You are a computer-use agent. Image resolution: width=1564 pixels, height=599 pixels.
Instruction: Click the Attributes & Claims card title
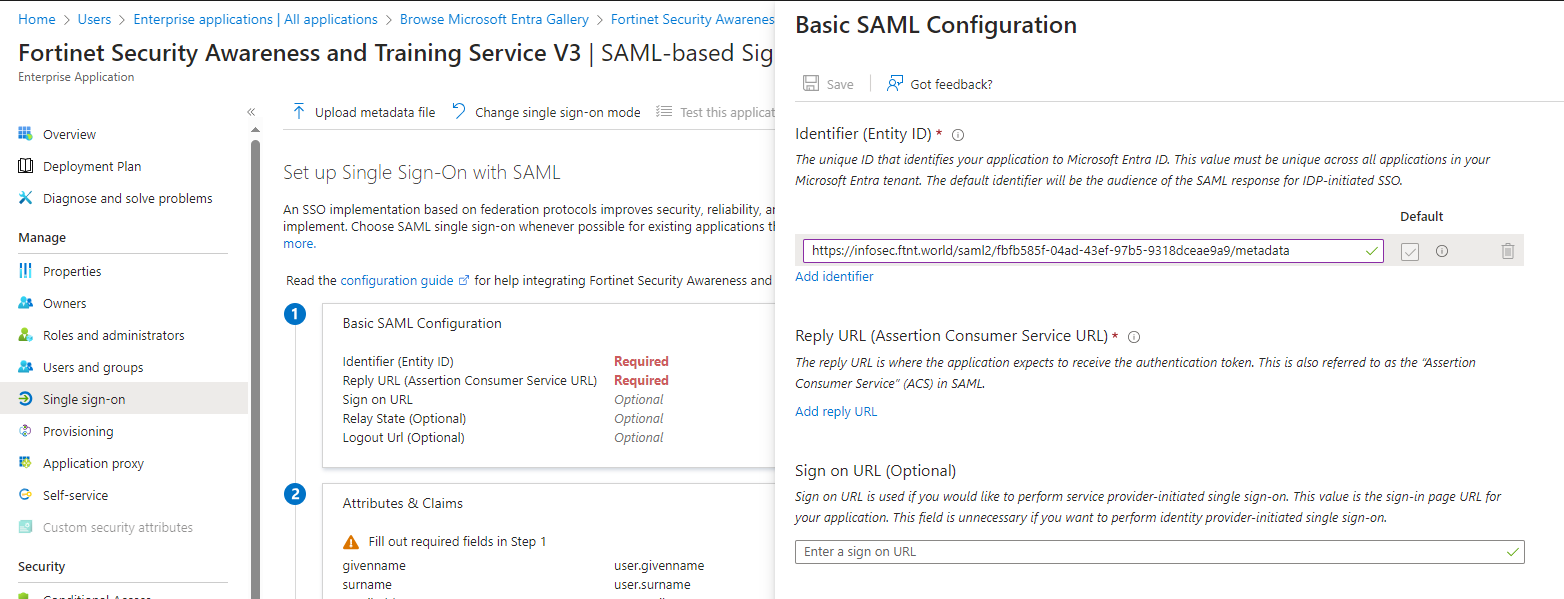402,504
